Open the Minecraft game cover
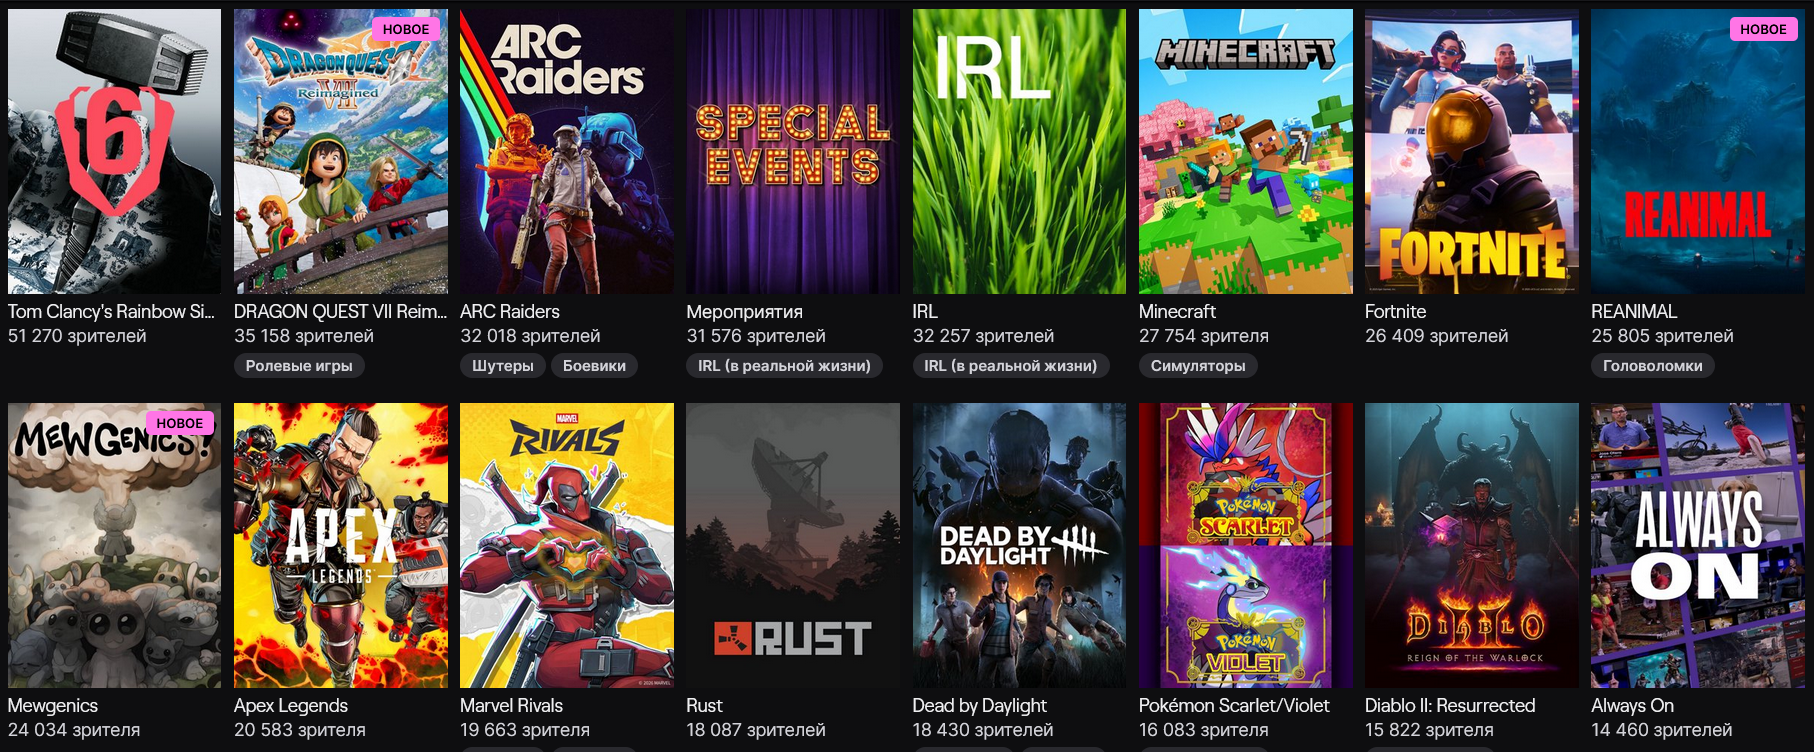The width and height of the screenshot is (1814, 752). [1245, 151]
